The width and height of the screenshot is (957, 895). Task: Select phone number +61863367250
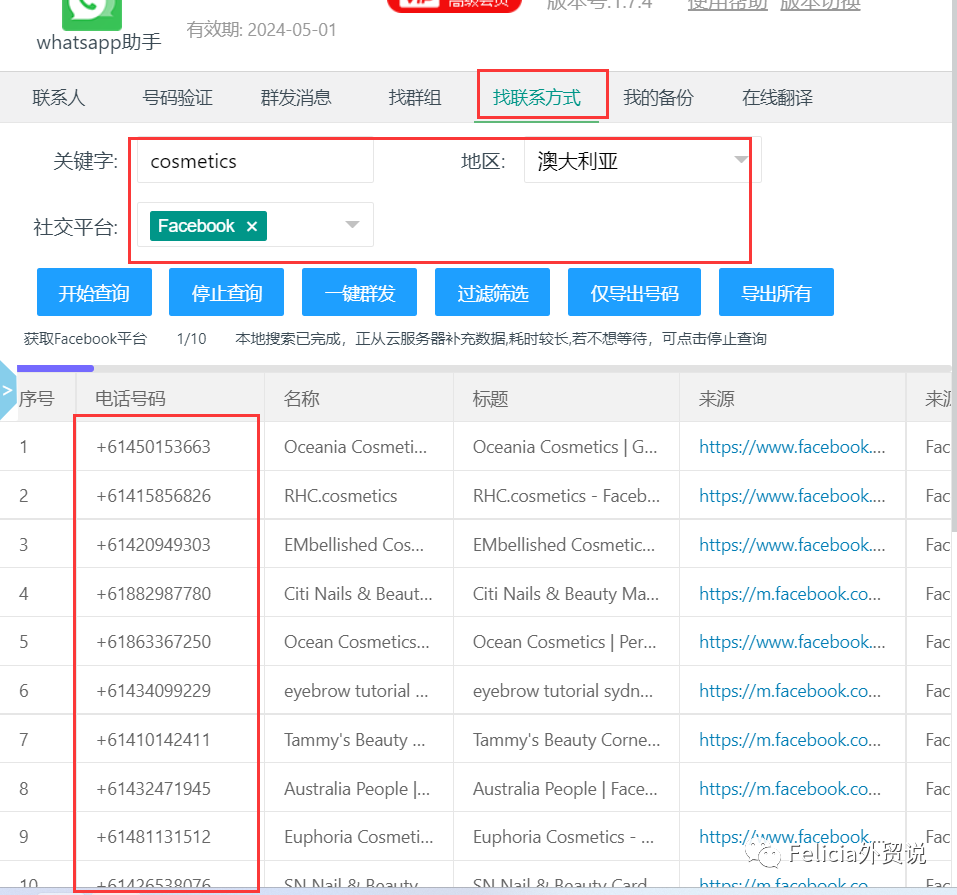coord(153,642)
